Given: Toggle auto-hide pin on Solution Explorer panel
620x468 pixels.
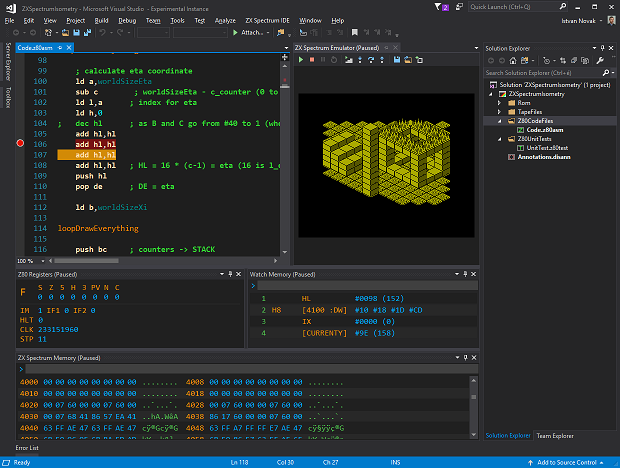Looking at the screenshot, I should [601, 47].
